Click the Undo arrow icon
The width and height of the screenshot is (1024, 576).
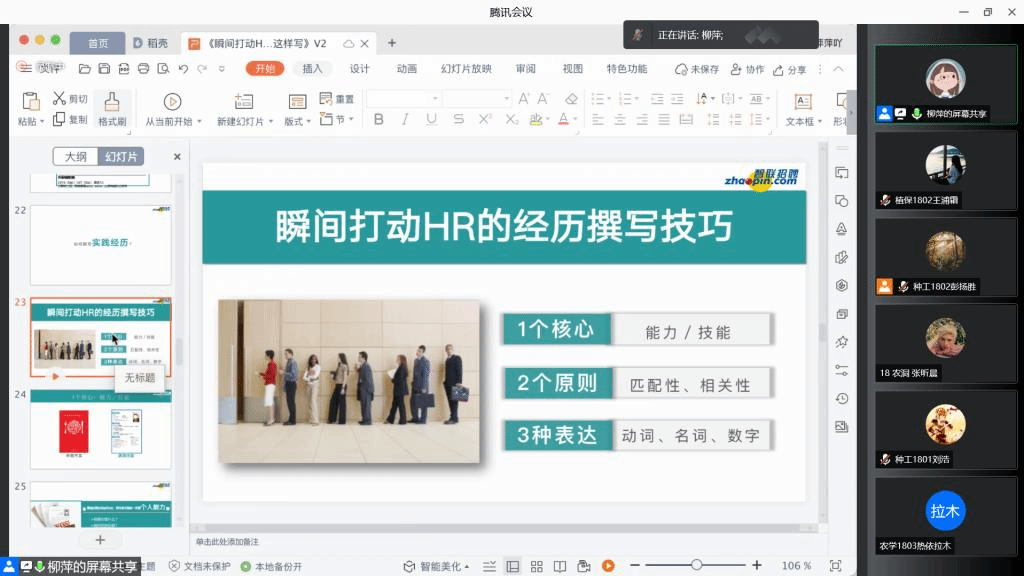click(x=183, y=69)
